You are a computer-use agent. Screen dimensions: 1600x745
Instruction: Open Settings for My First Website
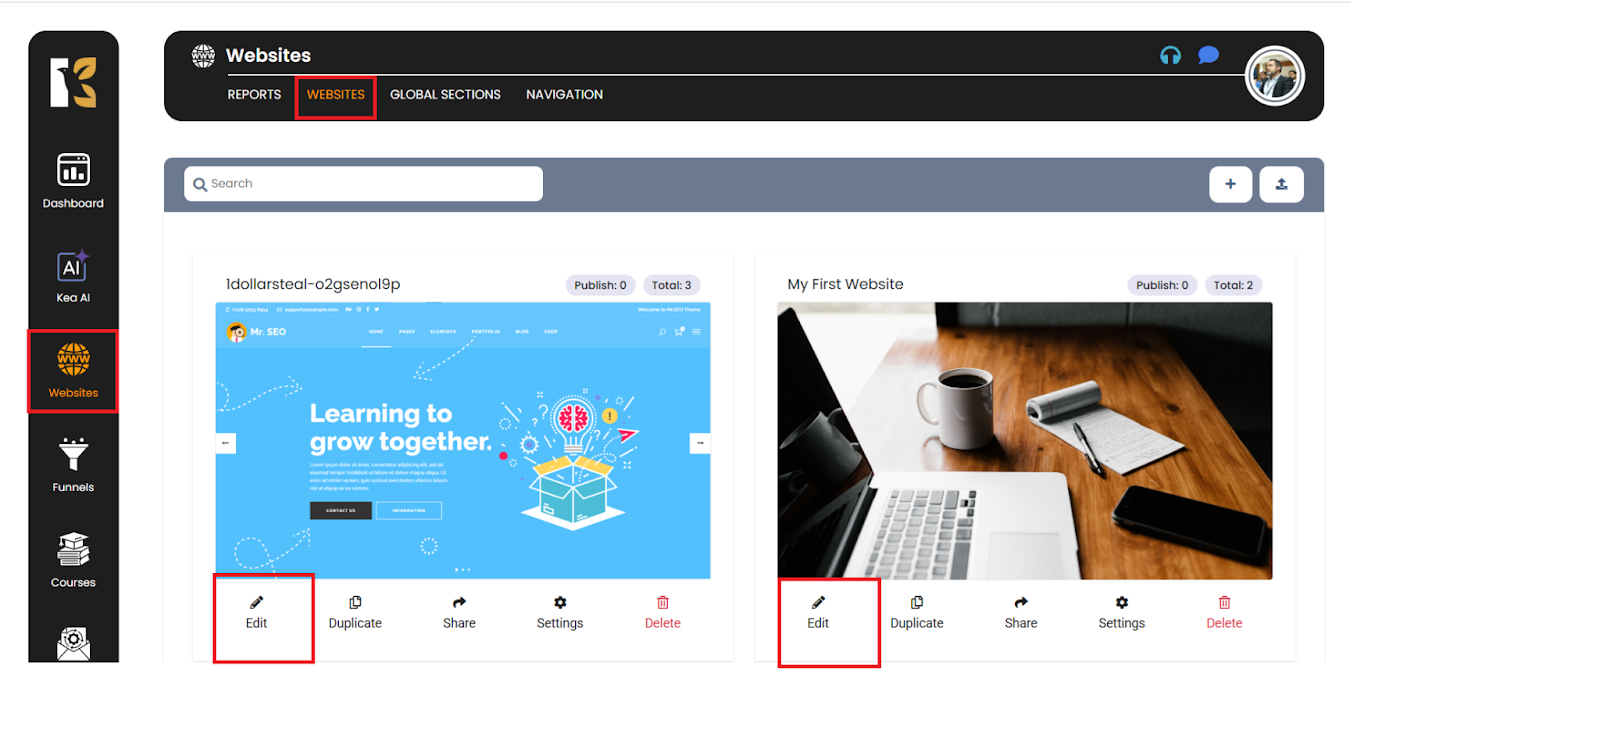tap(1121, 612)
